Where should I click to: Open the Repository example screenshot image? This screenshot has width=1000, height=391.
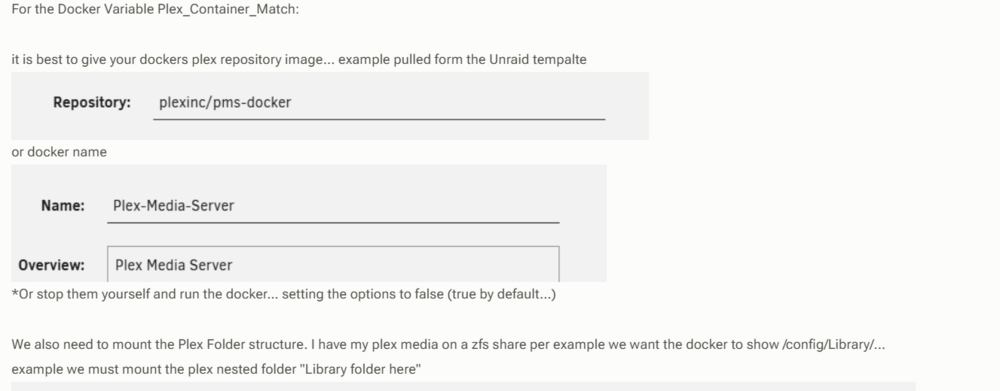click(x=330, y=106)
